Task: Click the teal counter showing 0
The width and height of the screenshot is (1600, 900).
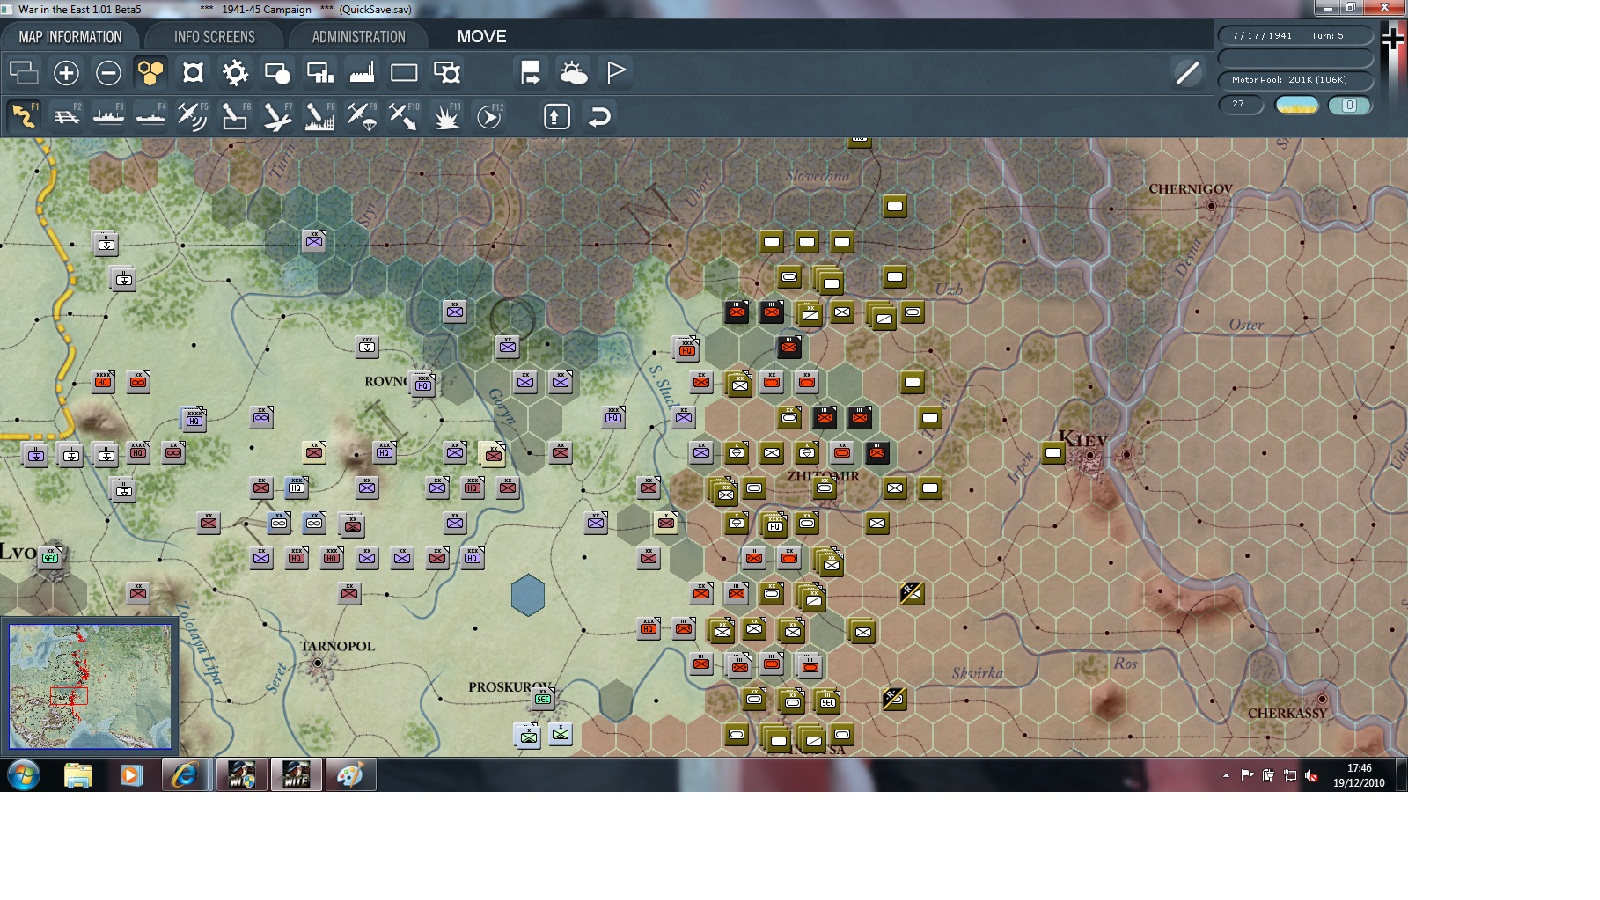Action: (x=1349, y=105)
